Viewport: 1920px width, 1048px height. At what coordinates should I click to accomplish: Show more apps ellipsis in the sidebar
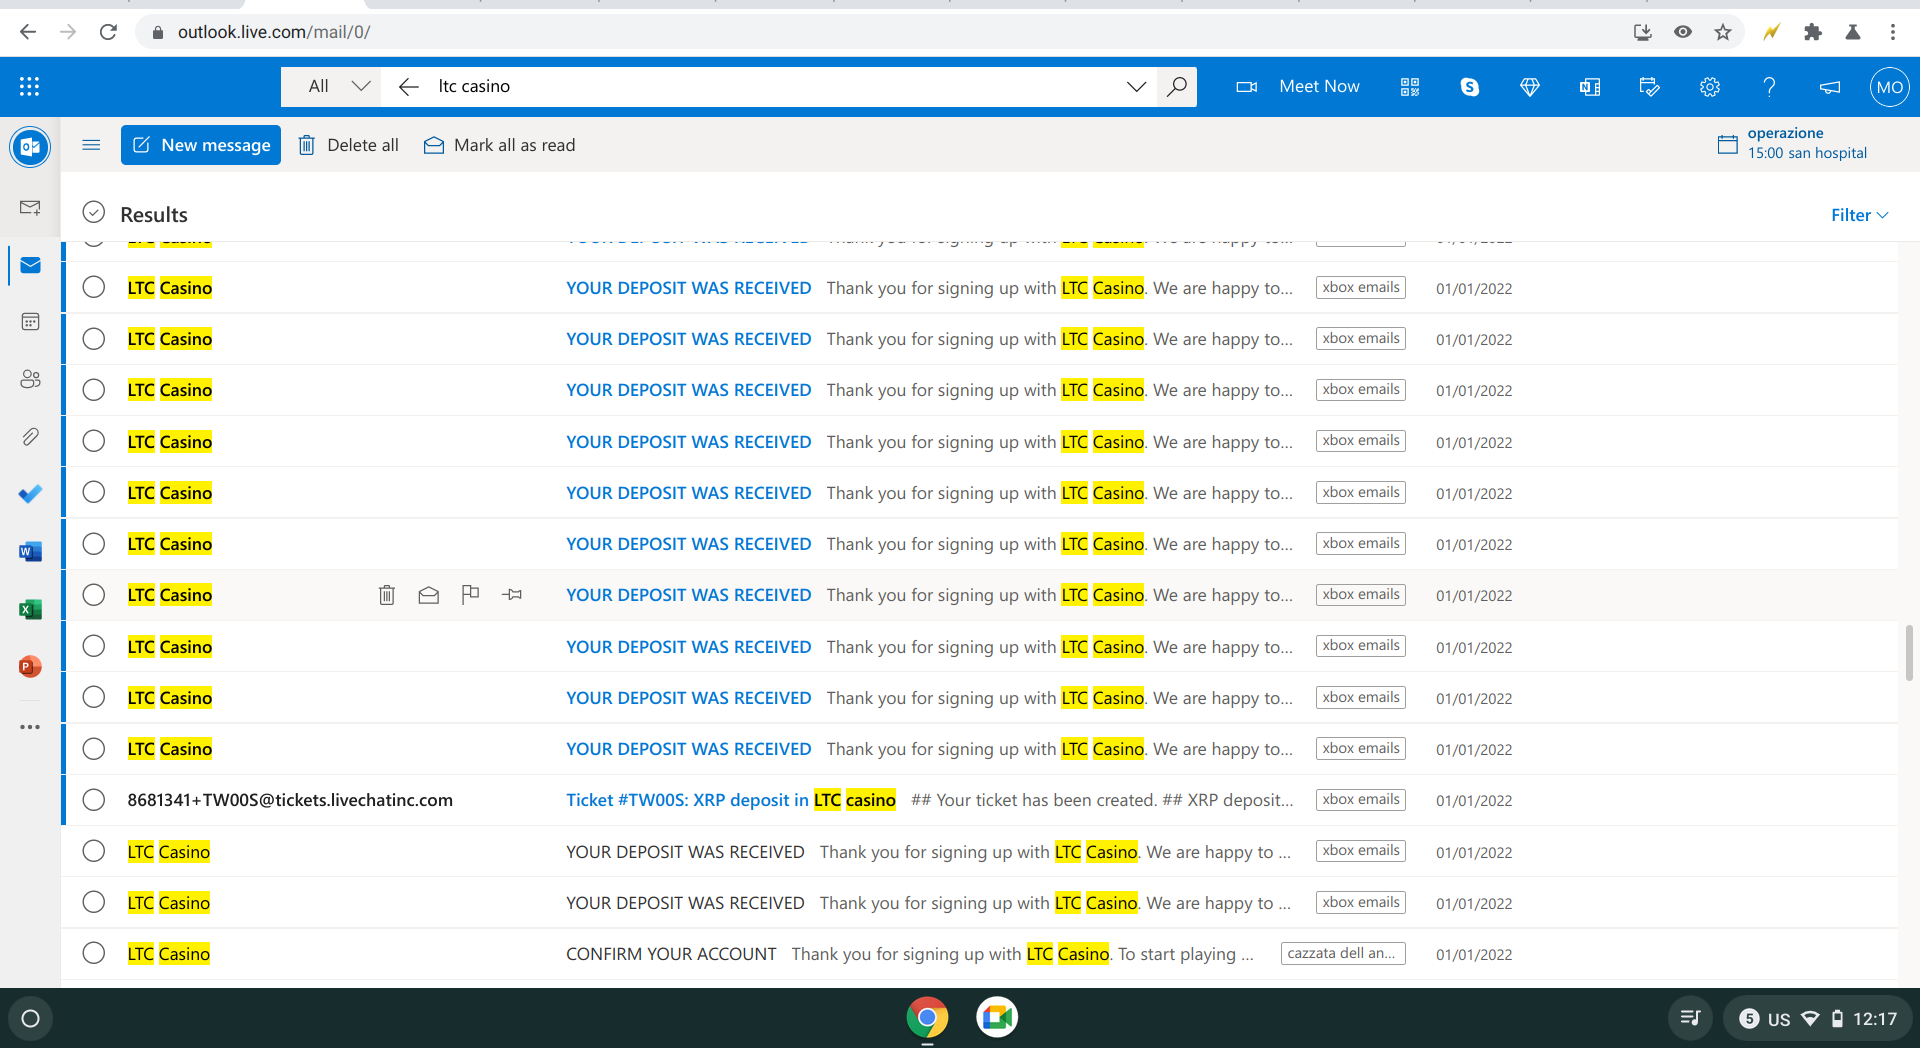[x=30, y=727]
